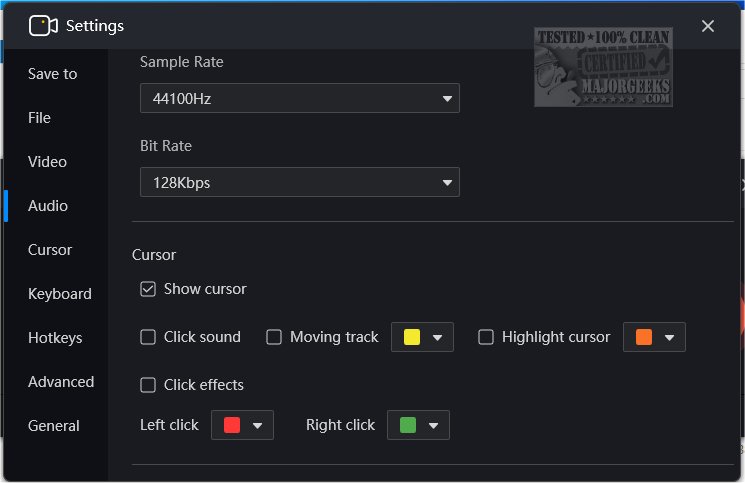Viewport: 745px width, 483px height.
Task: Change the orange Highlight cursor color
Action: pyautogui.click(x=654, y=337)
